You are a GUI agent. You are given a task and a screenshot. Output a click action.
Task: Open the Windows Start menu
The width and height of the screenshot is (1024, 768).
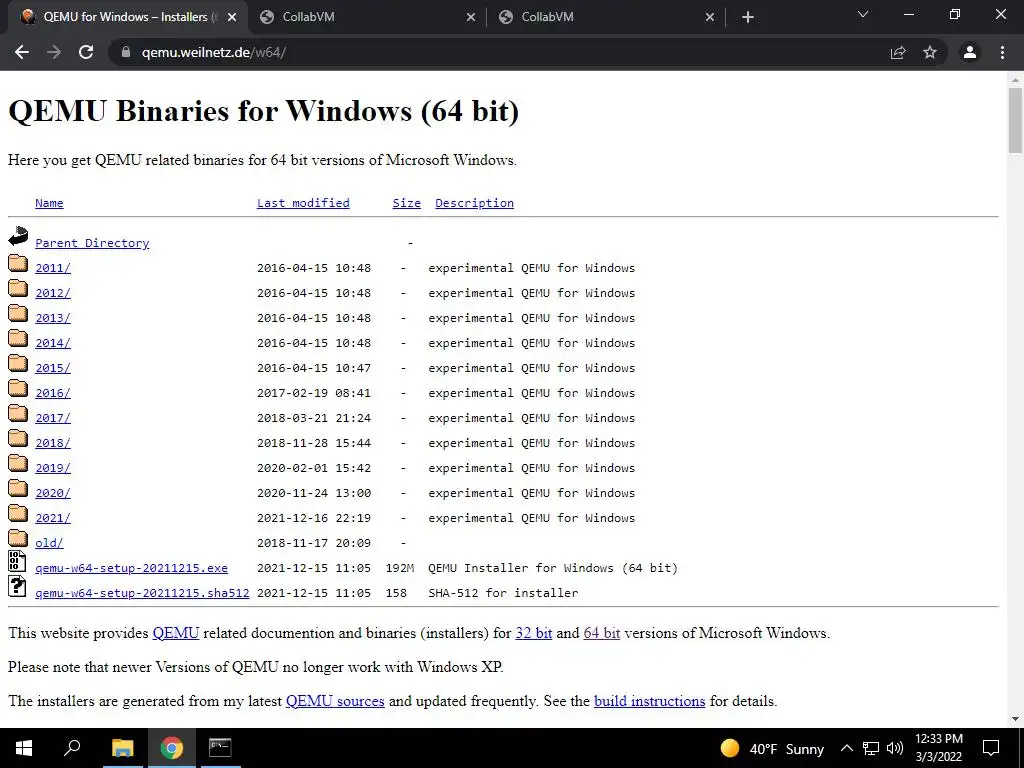click(24, 748)
